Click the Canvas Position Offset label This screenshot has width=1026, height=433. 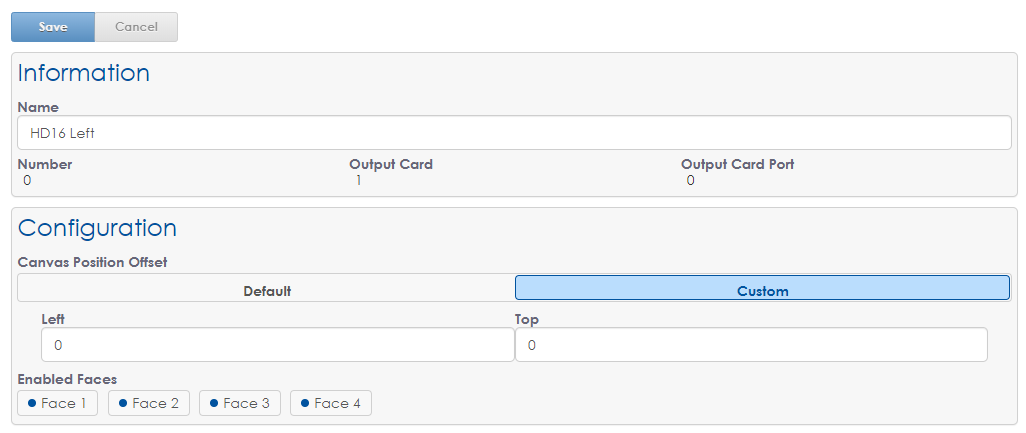[92, 262]
